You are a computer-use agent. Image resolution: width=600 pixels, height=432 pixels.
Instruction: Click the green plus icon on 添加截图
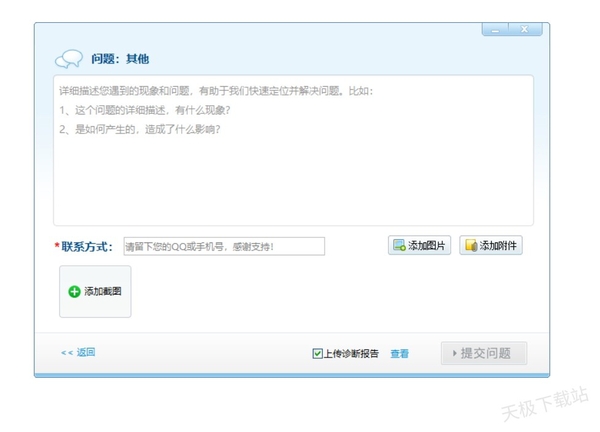click(x=74, y=292)
